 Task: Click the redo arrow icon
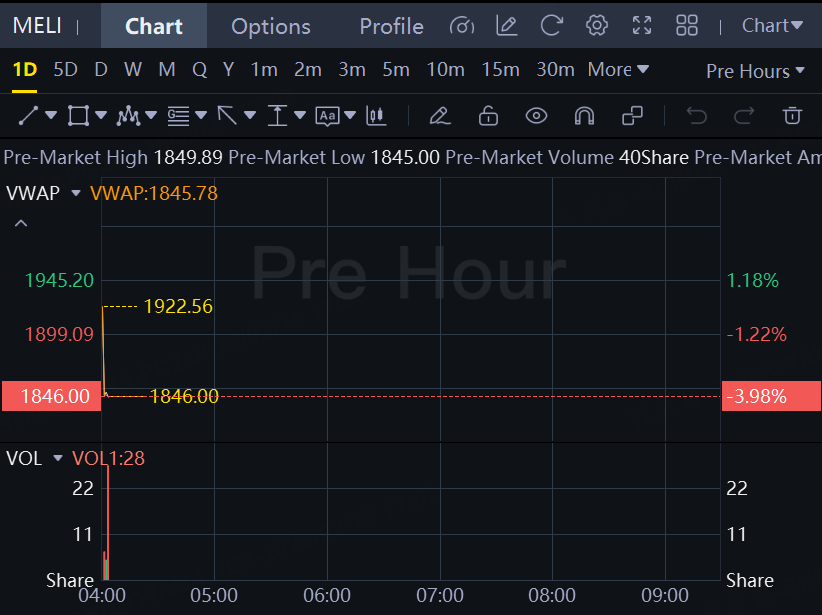point(744,116)
